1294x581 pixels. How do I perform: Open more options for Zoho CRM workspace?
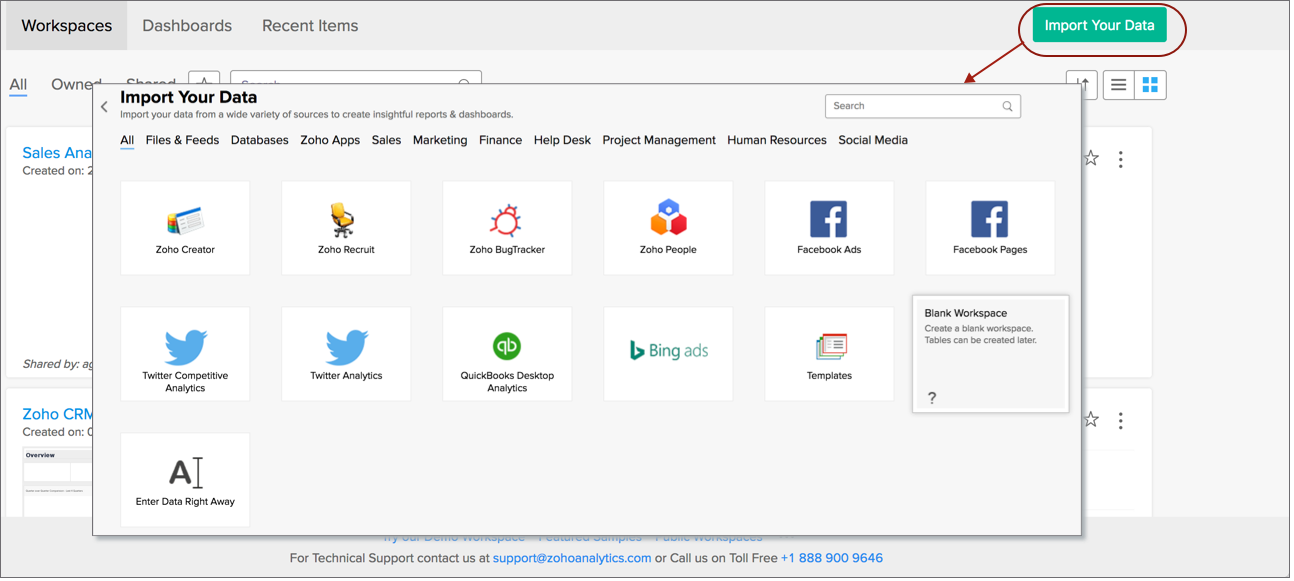point(1121,421)
